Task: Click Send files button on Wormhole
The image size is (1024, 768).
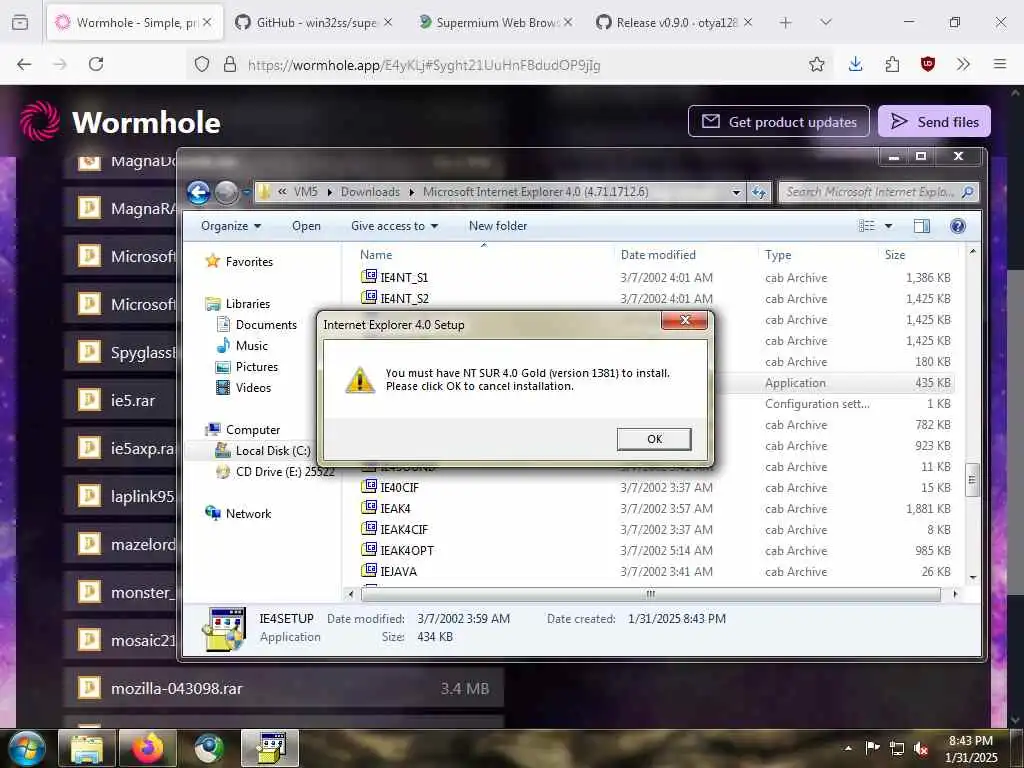Action: point(934,121)
